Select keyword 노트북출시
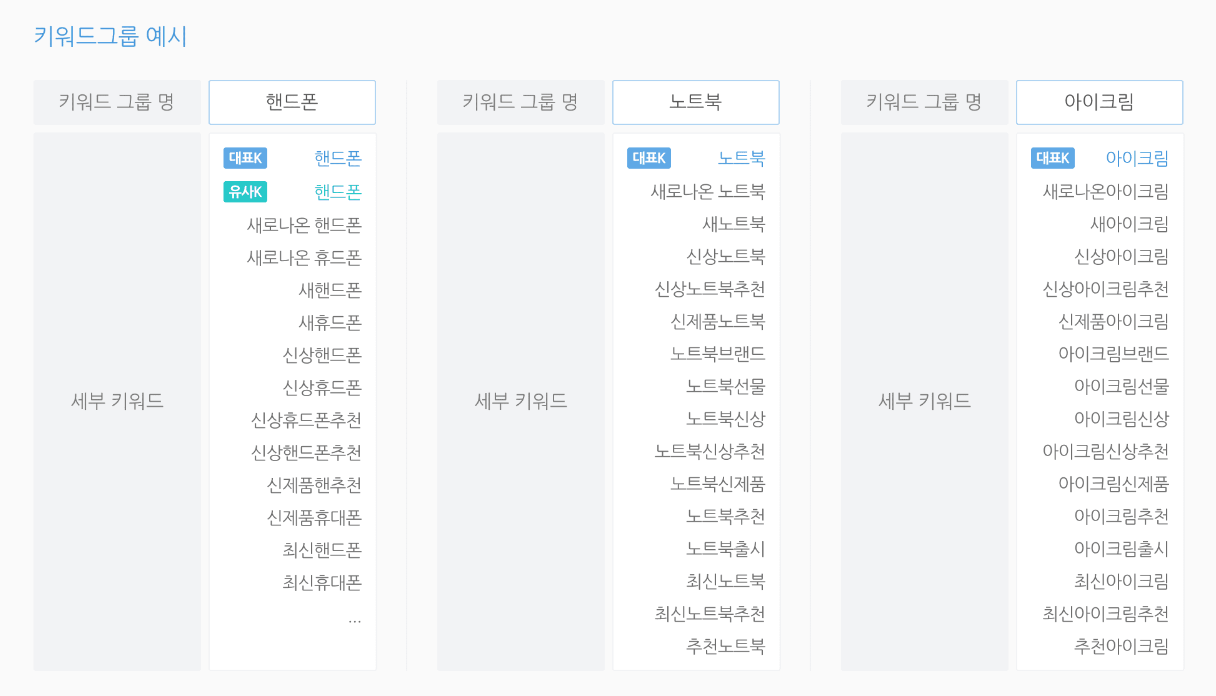 tap(725, 549)
